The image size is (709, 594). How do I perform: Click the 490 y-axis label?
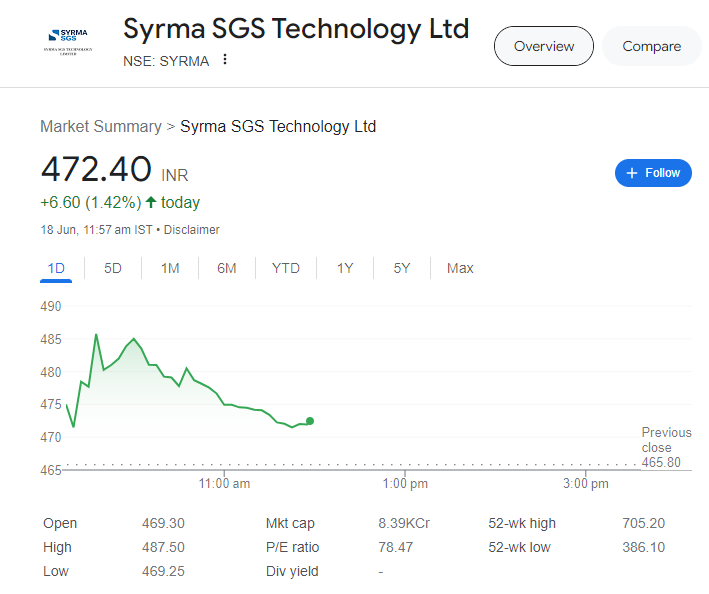pyautogui.click(x=51, y=306)
